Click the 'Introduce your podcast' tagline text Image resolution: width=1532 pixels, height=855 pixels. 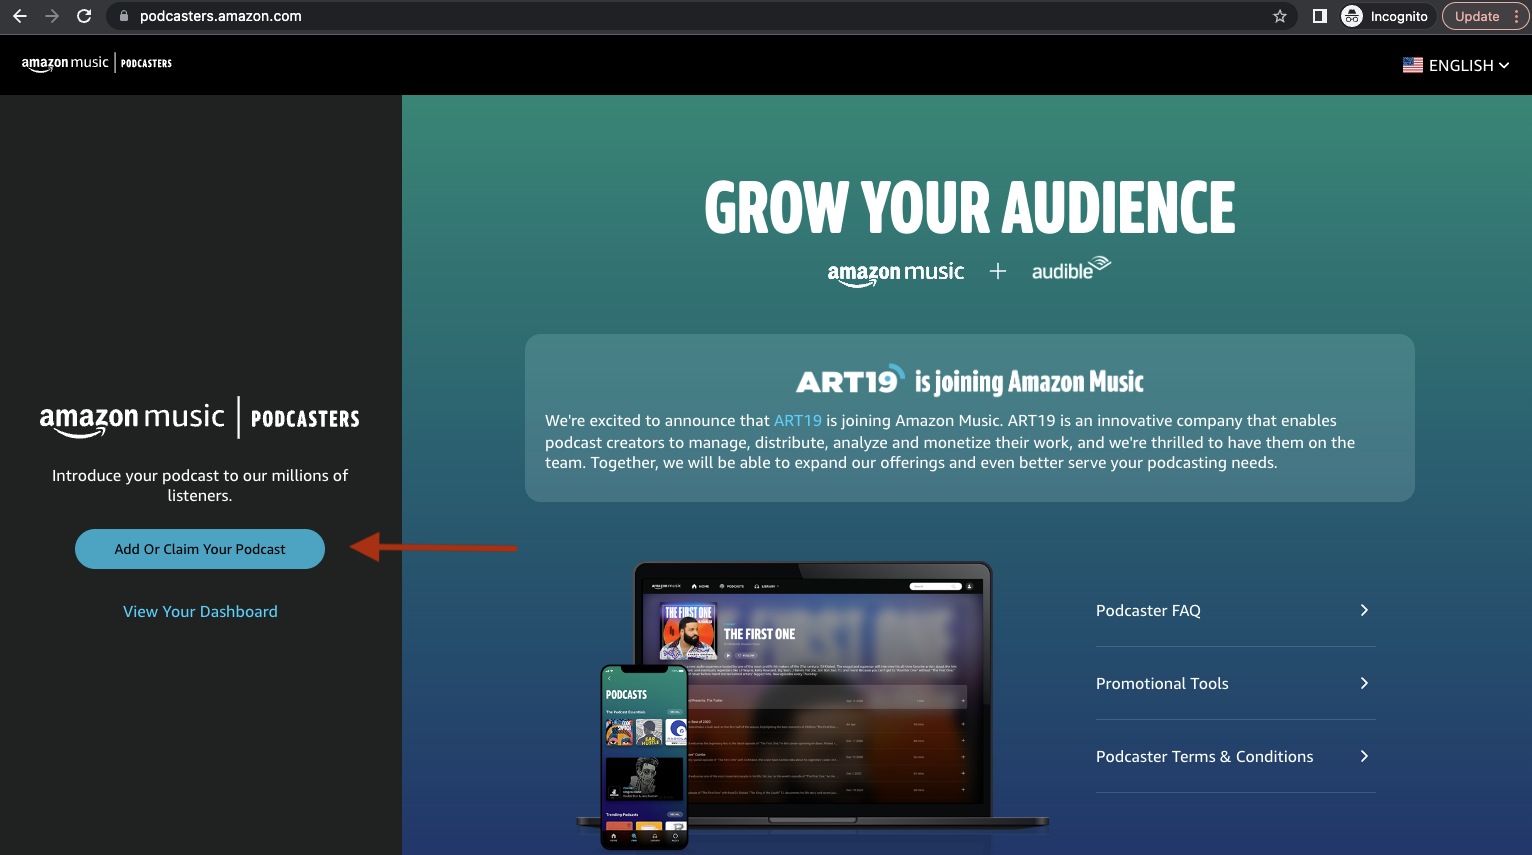click(200, 485)
